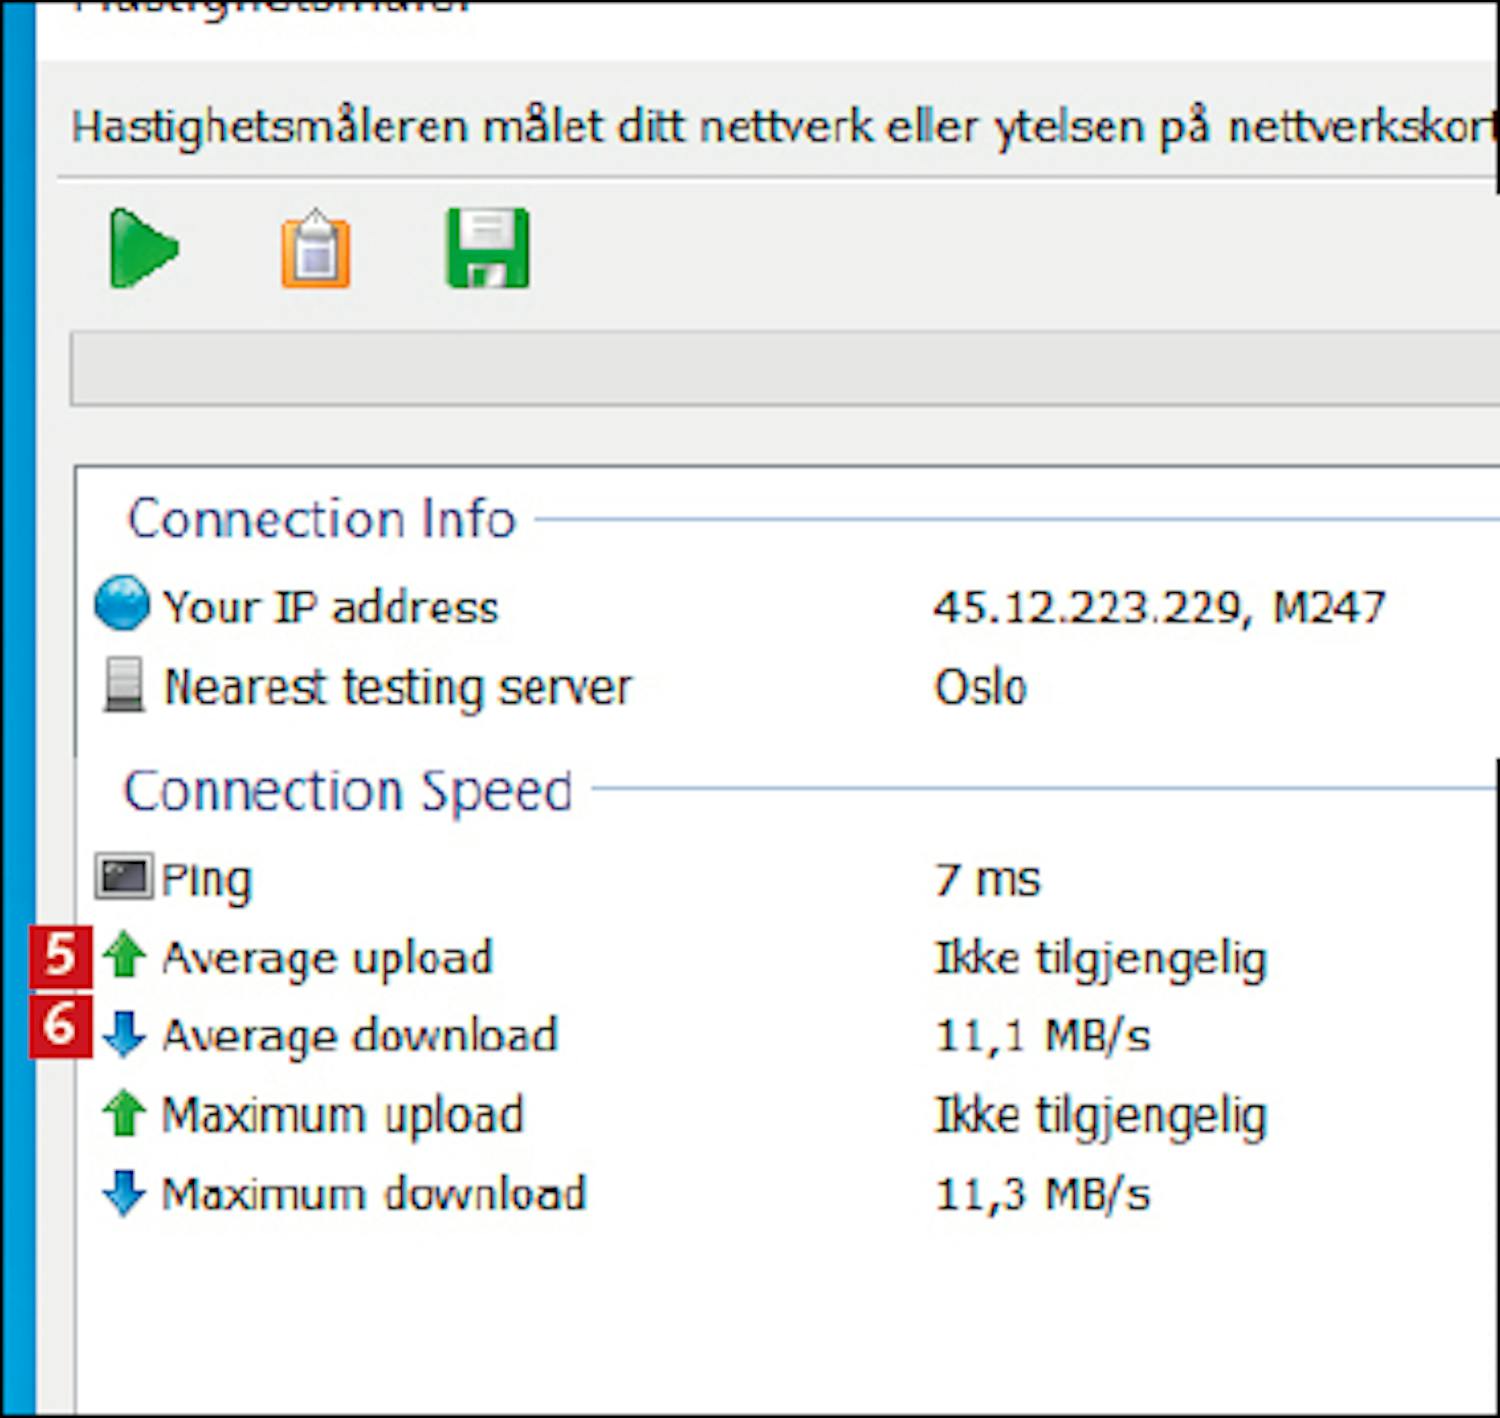Click blue down arrow beside Maximum download
This screenshot has height=1418, width=1500.
click(x=125, y=1192)
